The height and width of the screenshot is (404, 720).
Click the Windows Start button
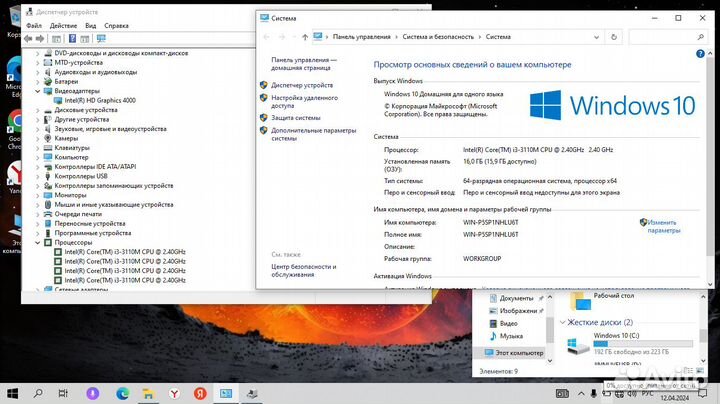12,393
